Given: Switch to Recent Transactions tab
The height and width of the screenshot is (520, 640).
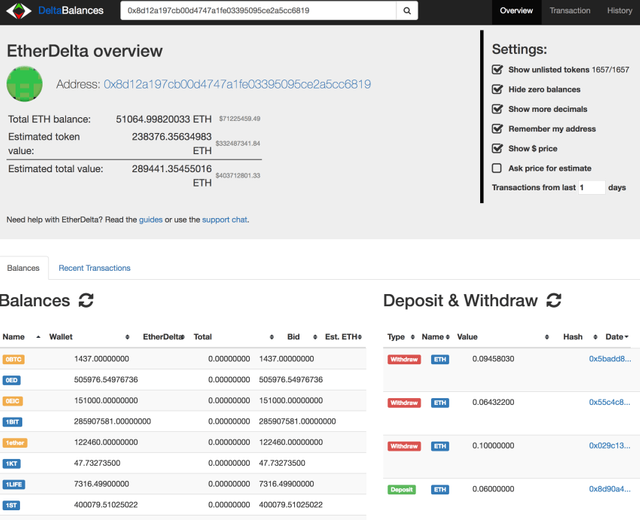Looking at the screenshot, I should pyautogui.click(x=94, y=268).
